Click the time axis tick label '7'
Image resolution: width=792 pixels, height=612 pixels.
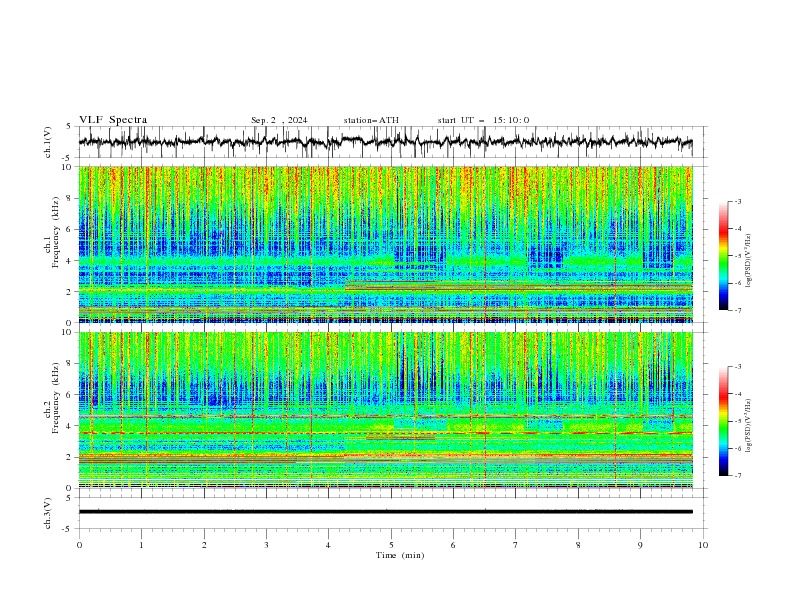click(516, 545)
